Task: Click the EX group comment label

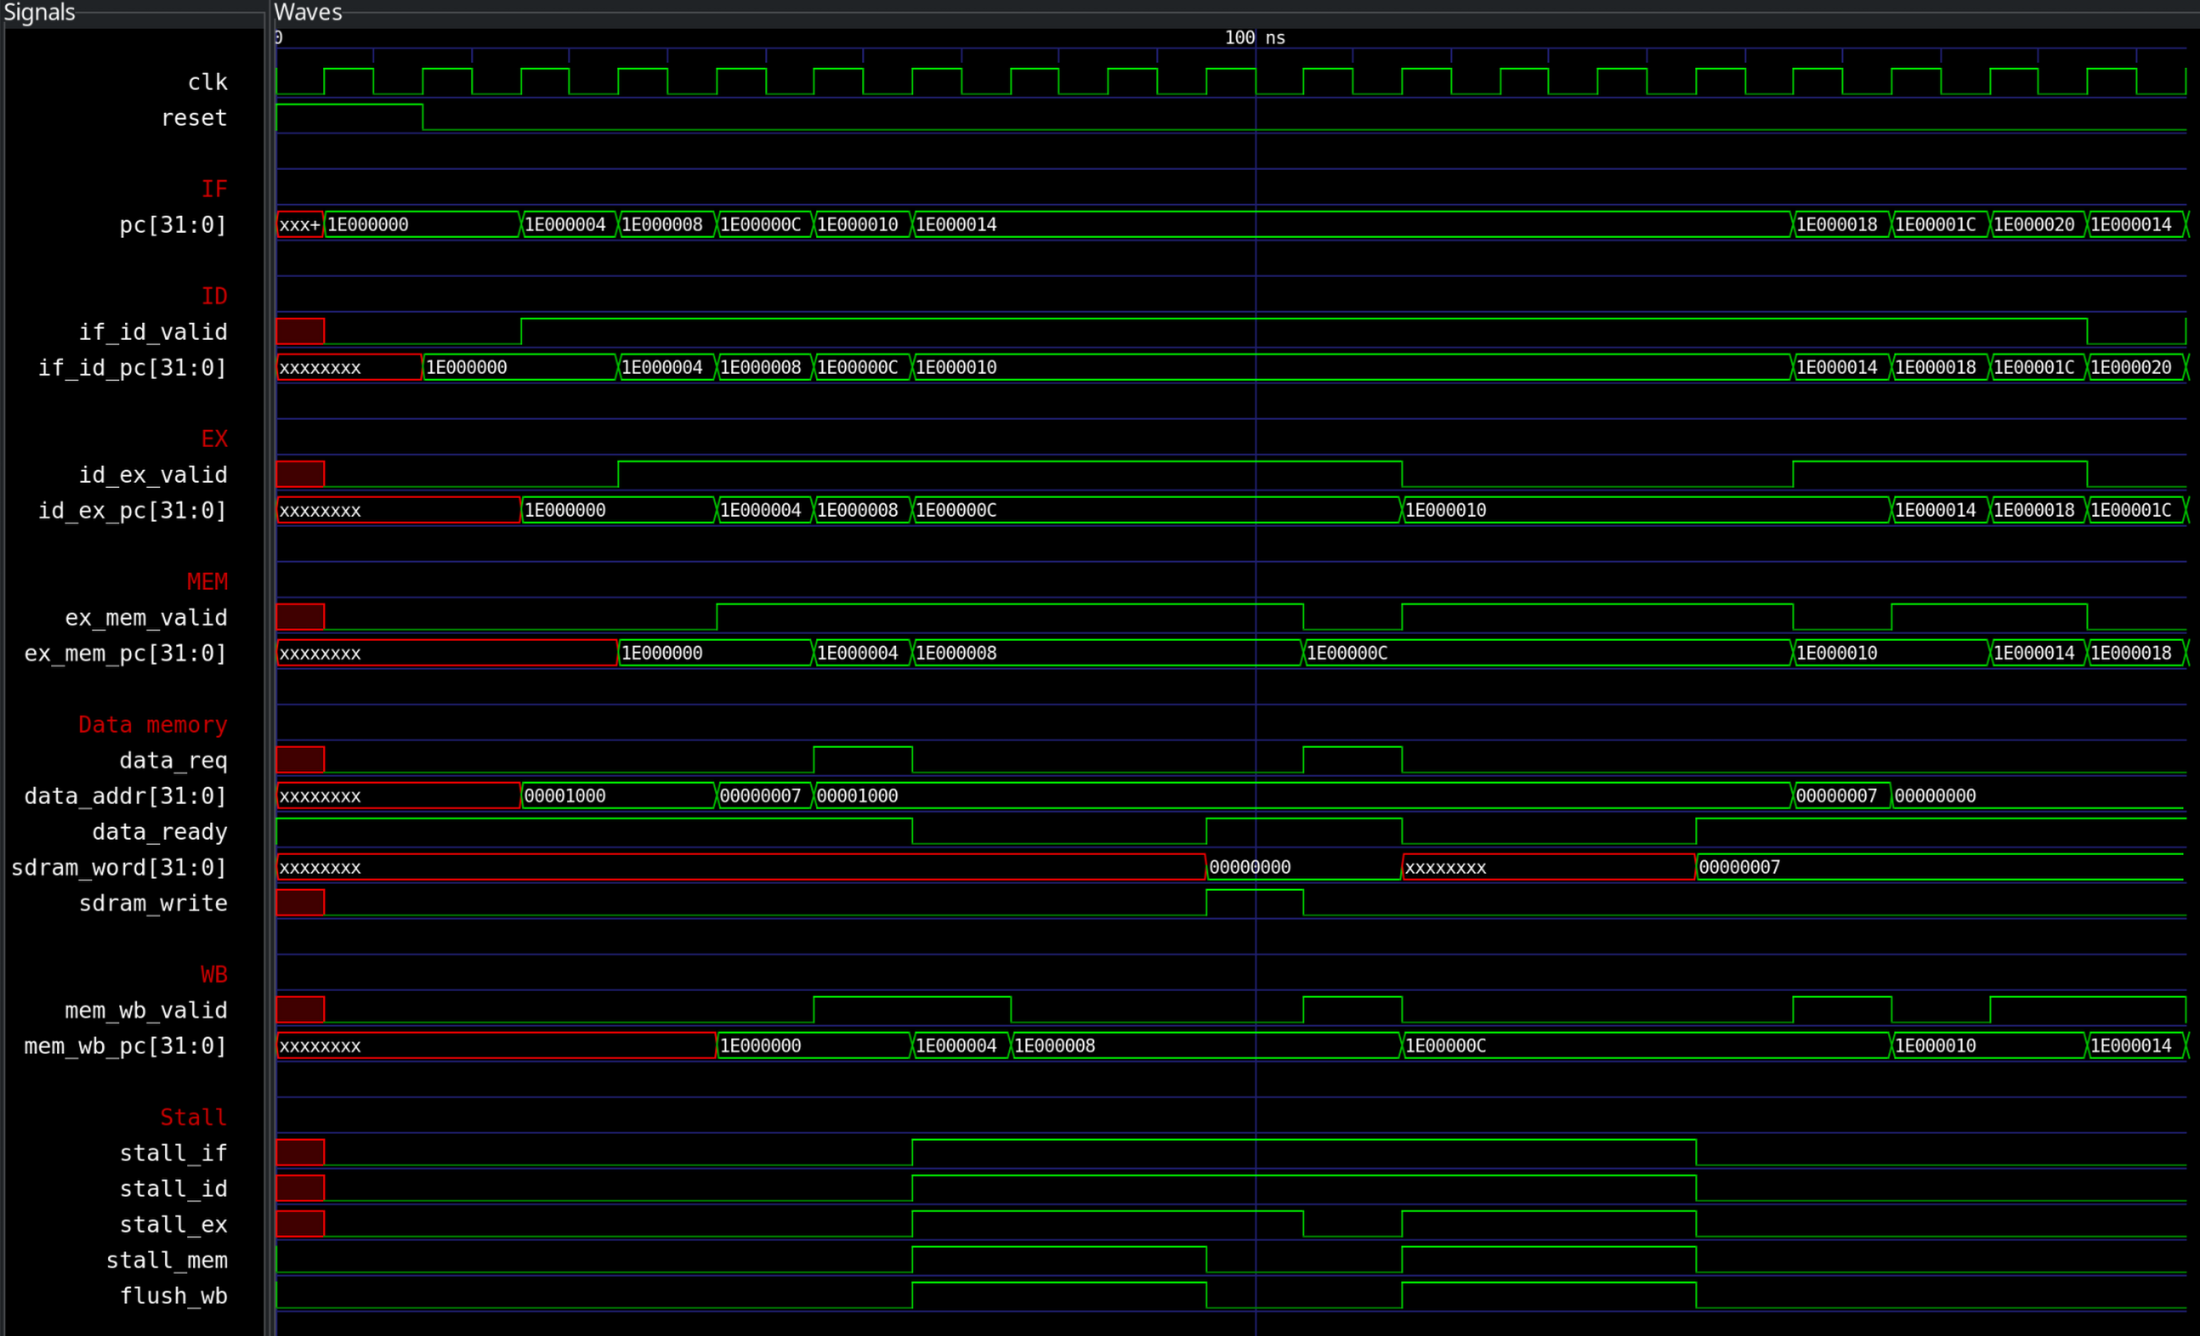Action: coord(214,439)
